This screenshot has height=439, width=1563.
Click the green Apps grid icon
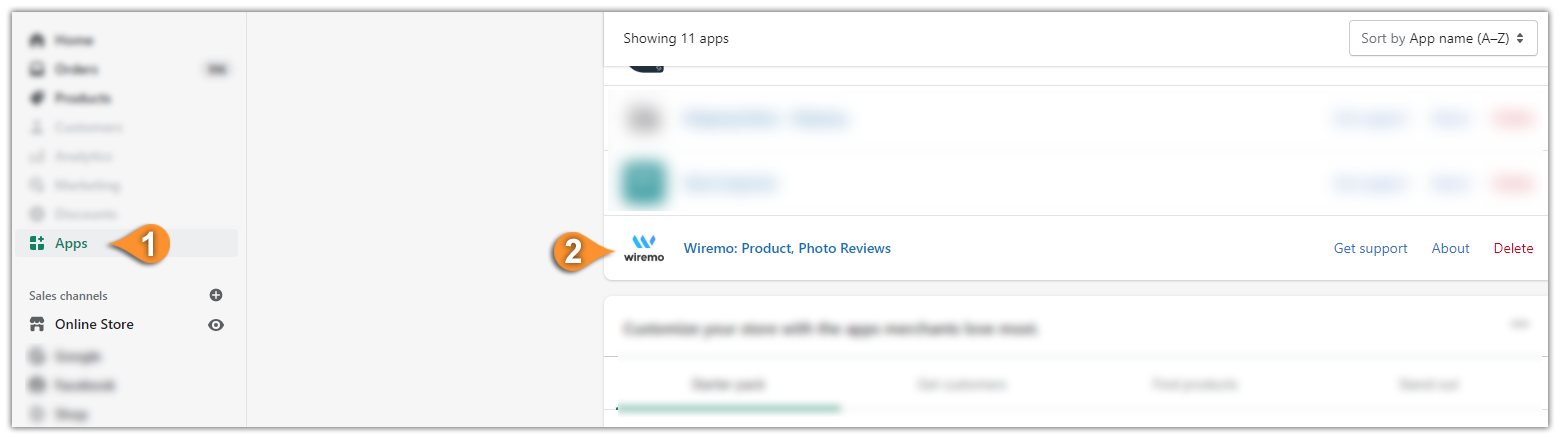[x=37, y=243]
